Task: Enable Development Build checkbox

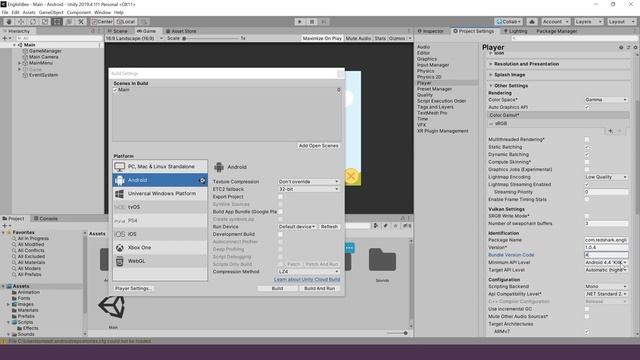Action: [280, 234]
